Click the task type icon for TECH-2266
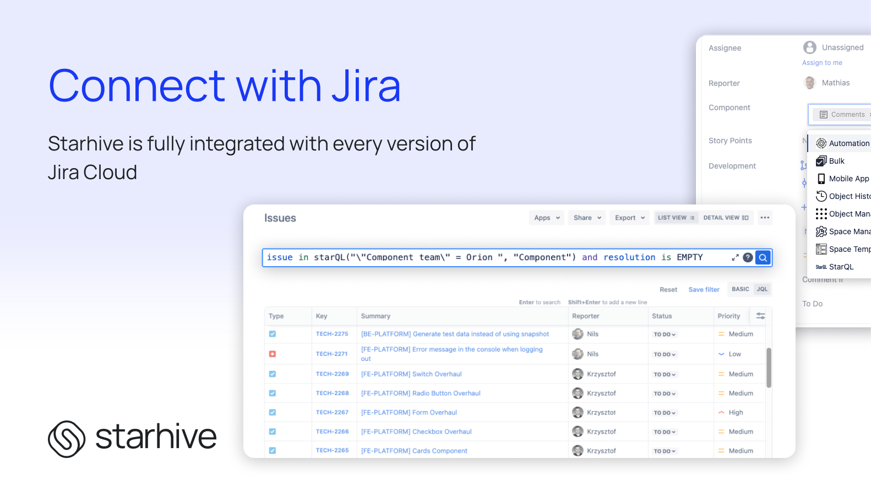 272,432
